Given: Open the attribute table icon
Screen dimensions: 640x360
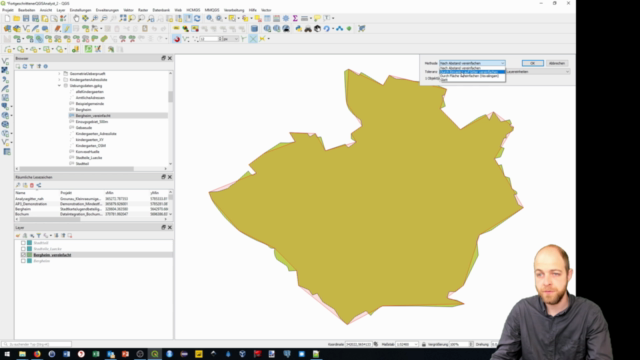Looking at the screenshot, I should click(x=267, y=18).
